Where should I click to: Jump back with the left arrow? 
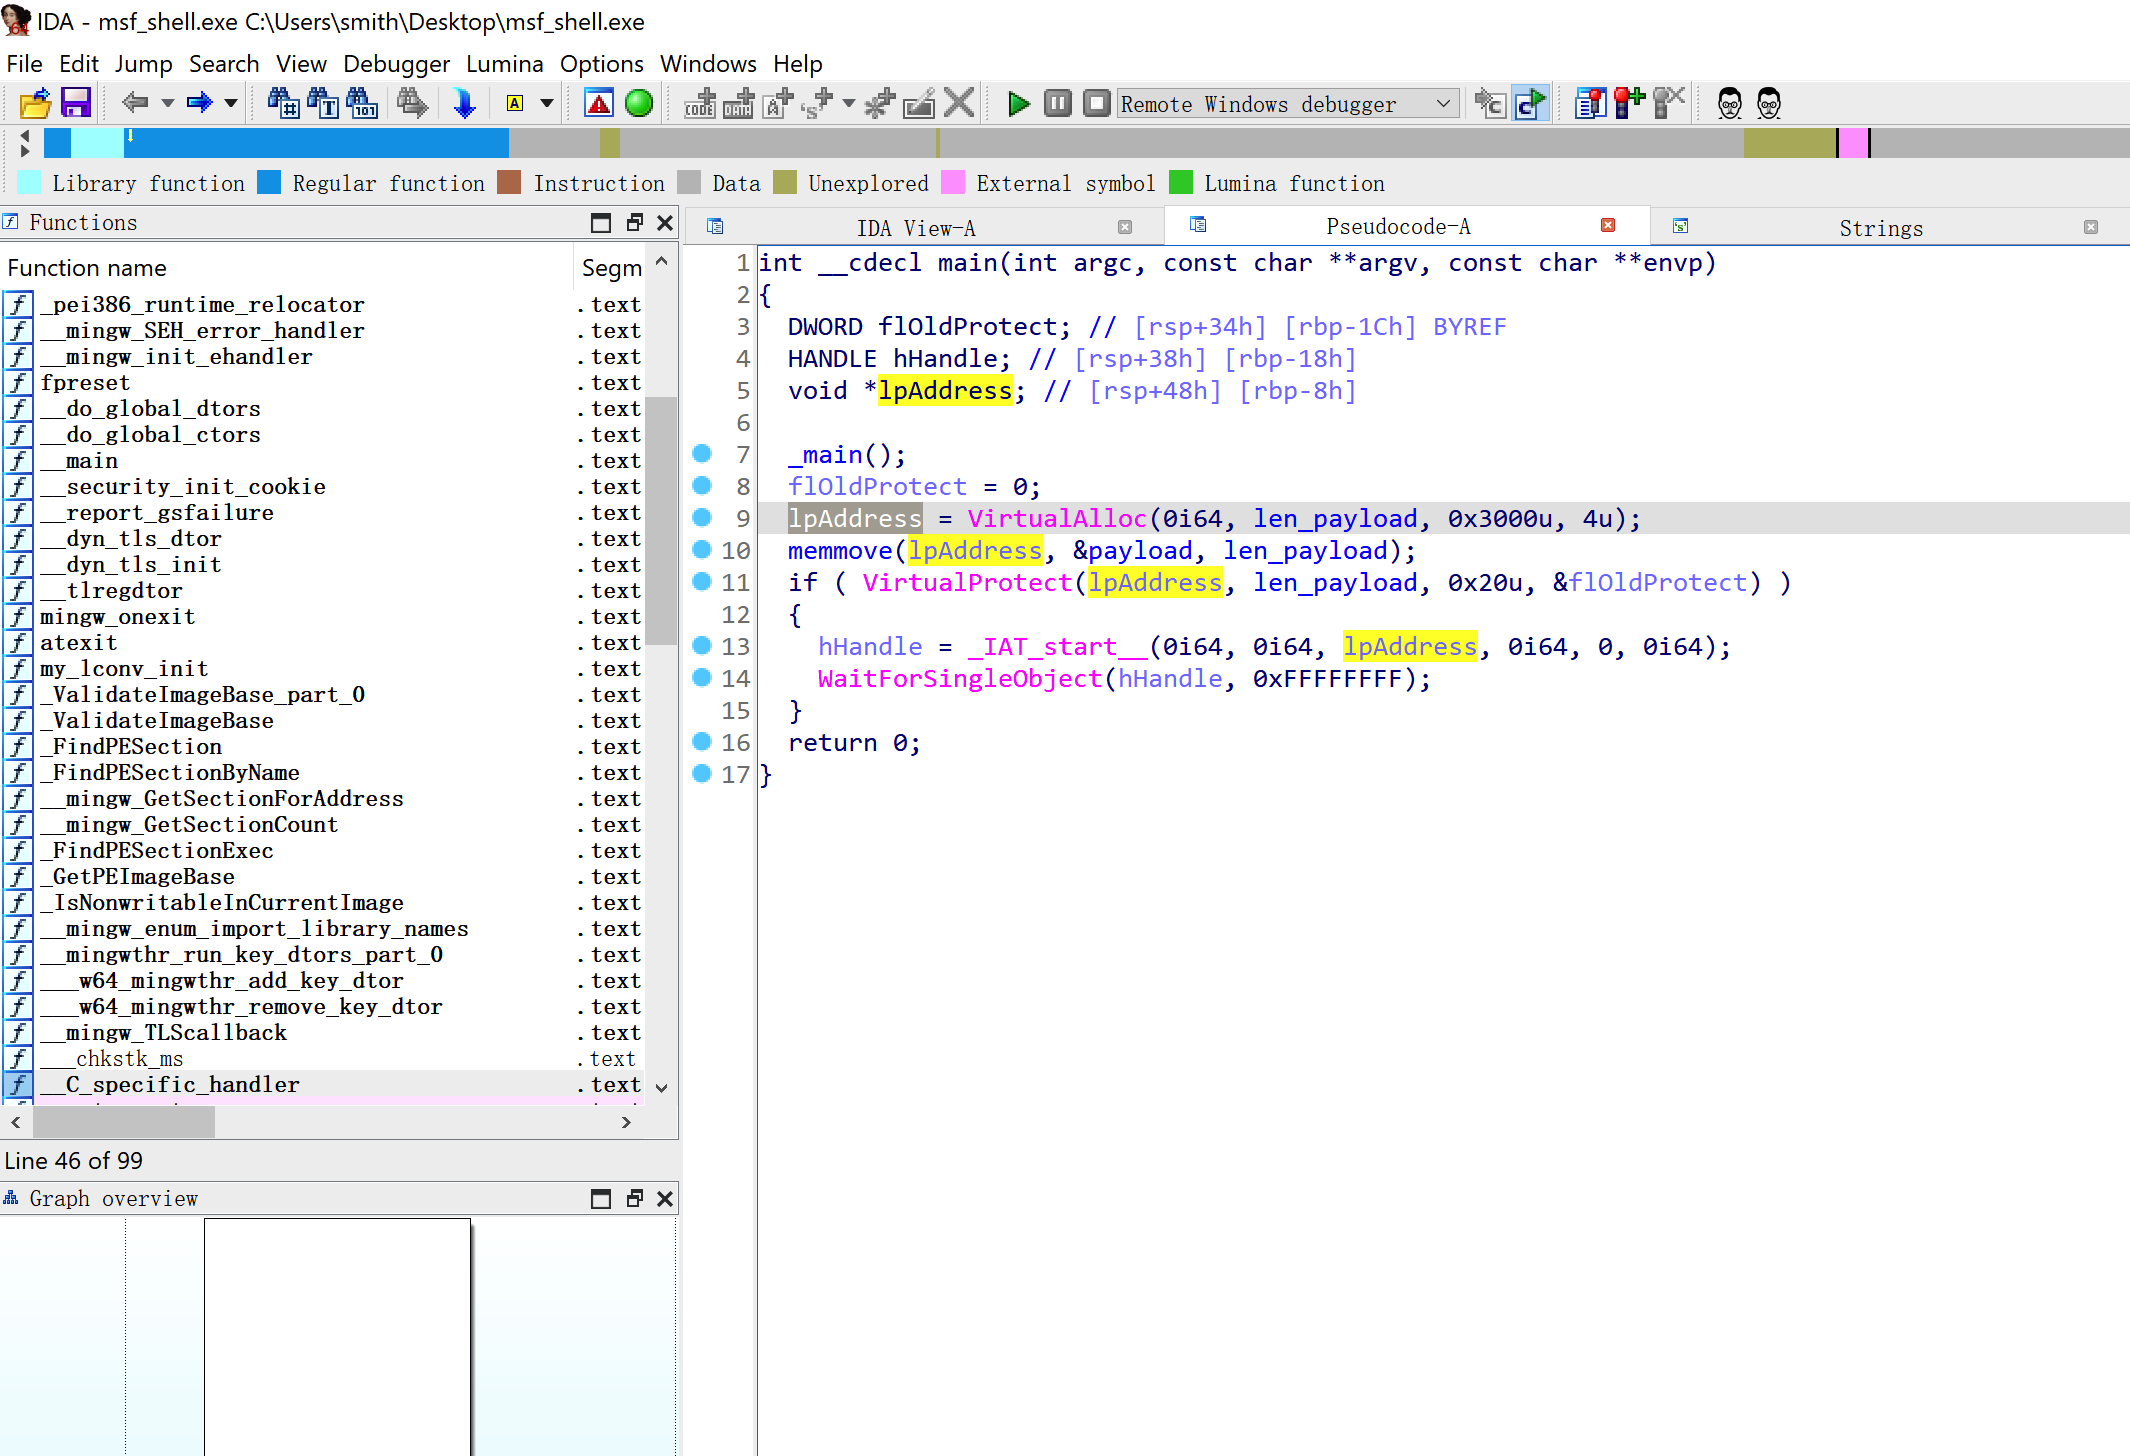(135, 103)
